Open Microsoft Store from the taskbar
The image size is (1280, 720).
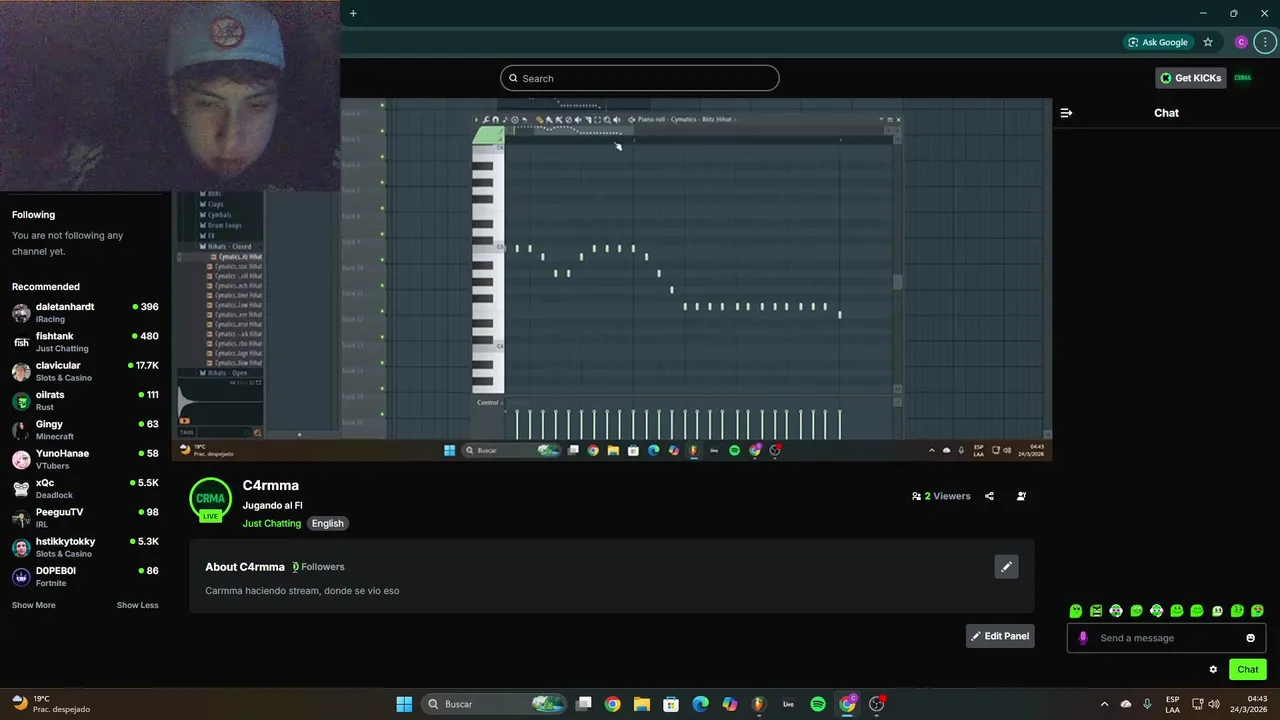click(x=671, y=704)
